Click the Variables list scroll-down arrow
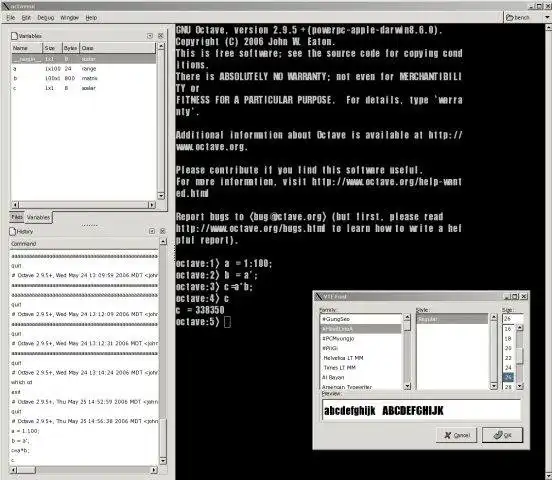Screen dimensions: 552x480 point(161,196)
